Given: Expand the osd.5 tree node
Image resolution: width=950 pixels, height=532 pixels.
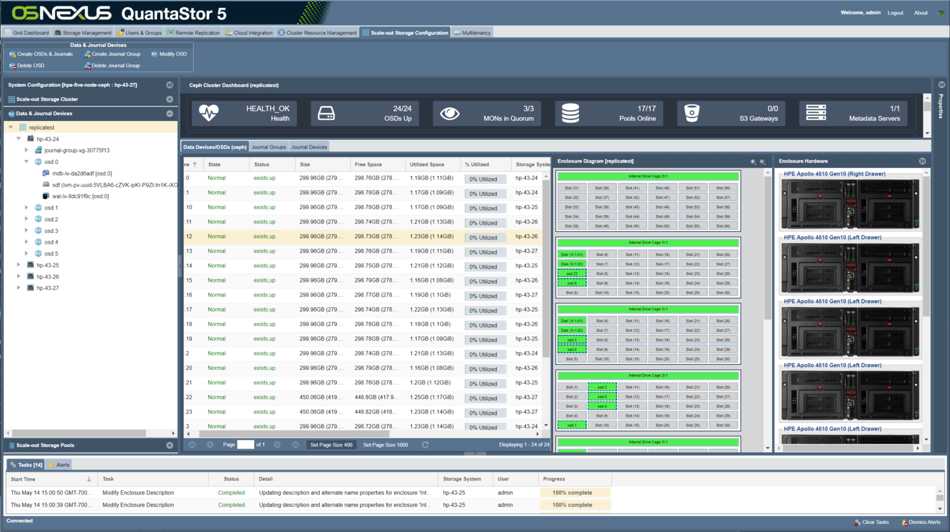Looking at the screenshot, I should 27,254.
